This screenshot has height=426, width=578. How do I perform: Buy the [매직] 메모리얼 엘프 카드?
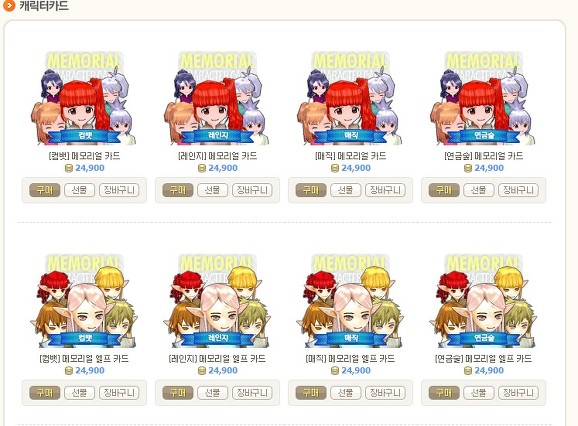coord(311,393)
